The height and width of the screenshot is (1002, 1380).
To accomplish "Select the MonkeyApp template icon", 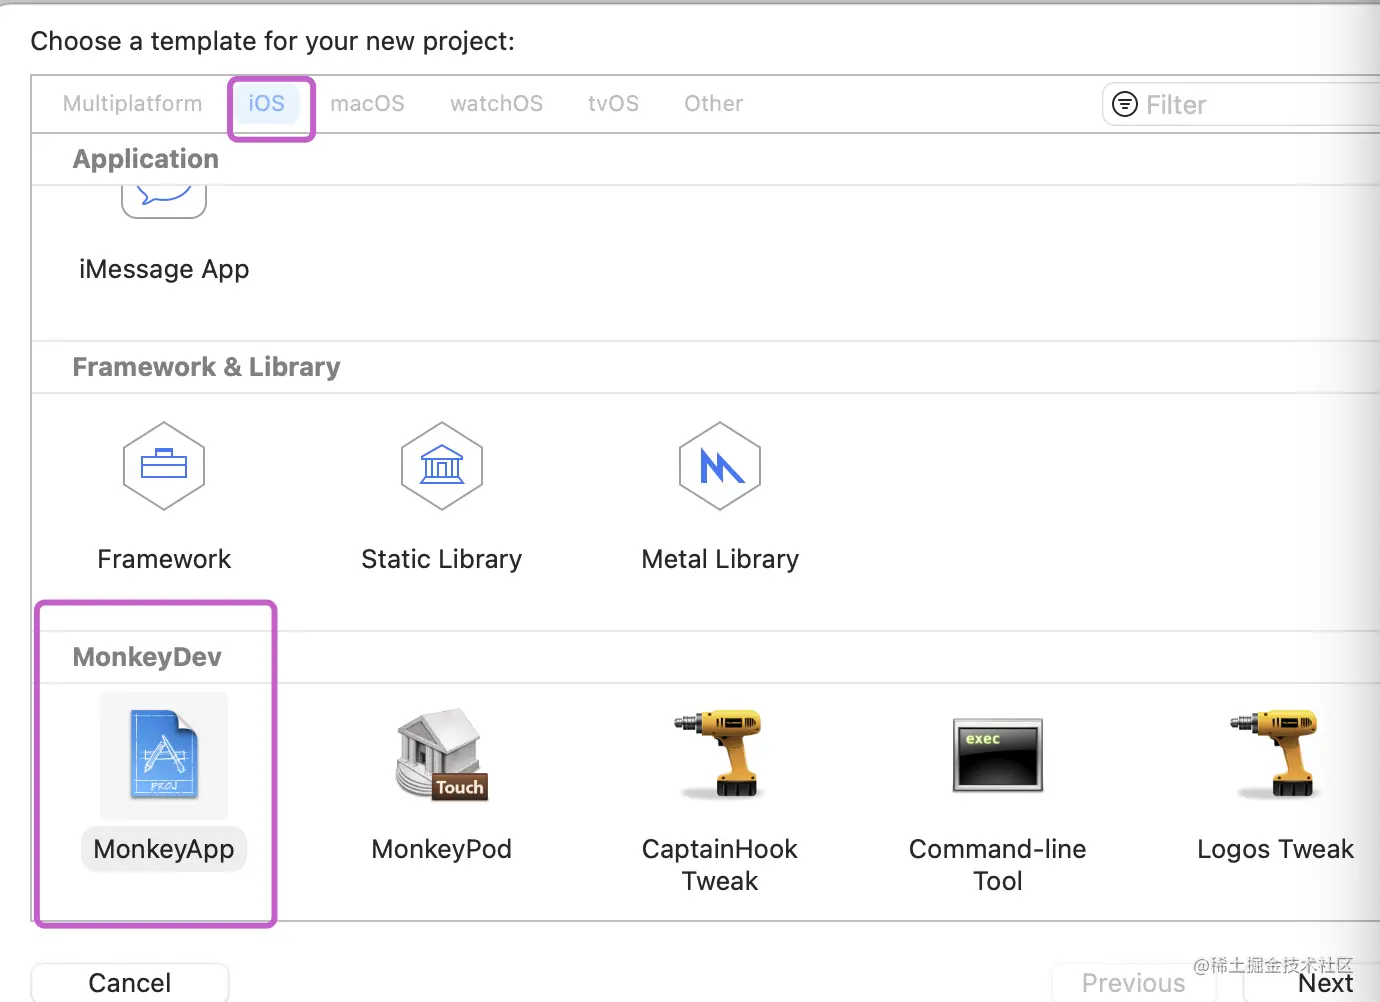I will [164, 755].
